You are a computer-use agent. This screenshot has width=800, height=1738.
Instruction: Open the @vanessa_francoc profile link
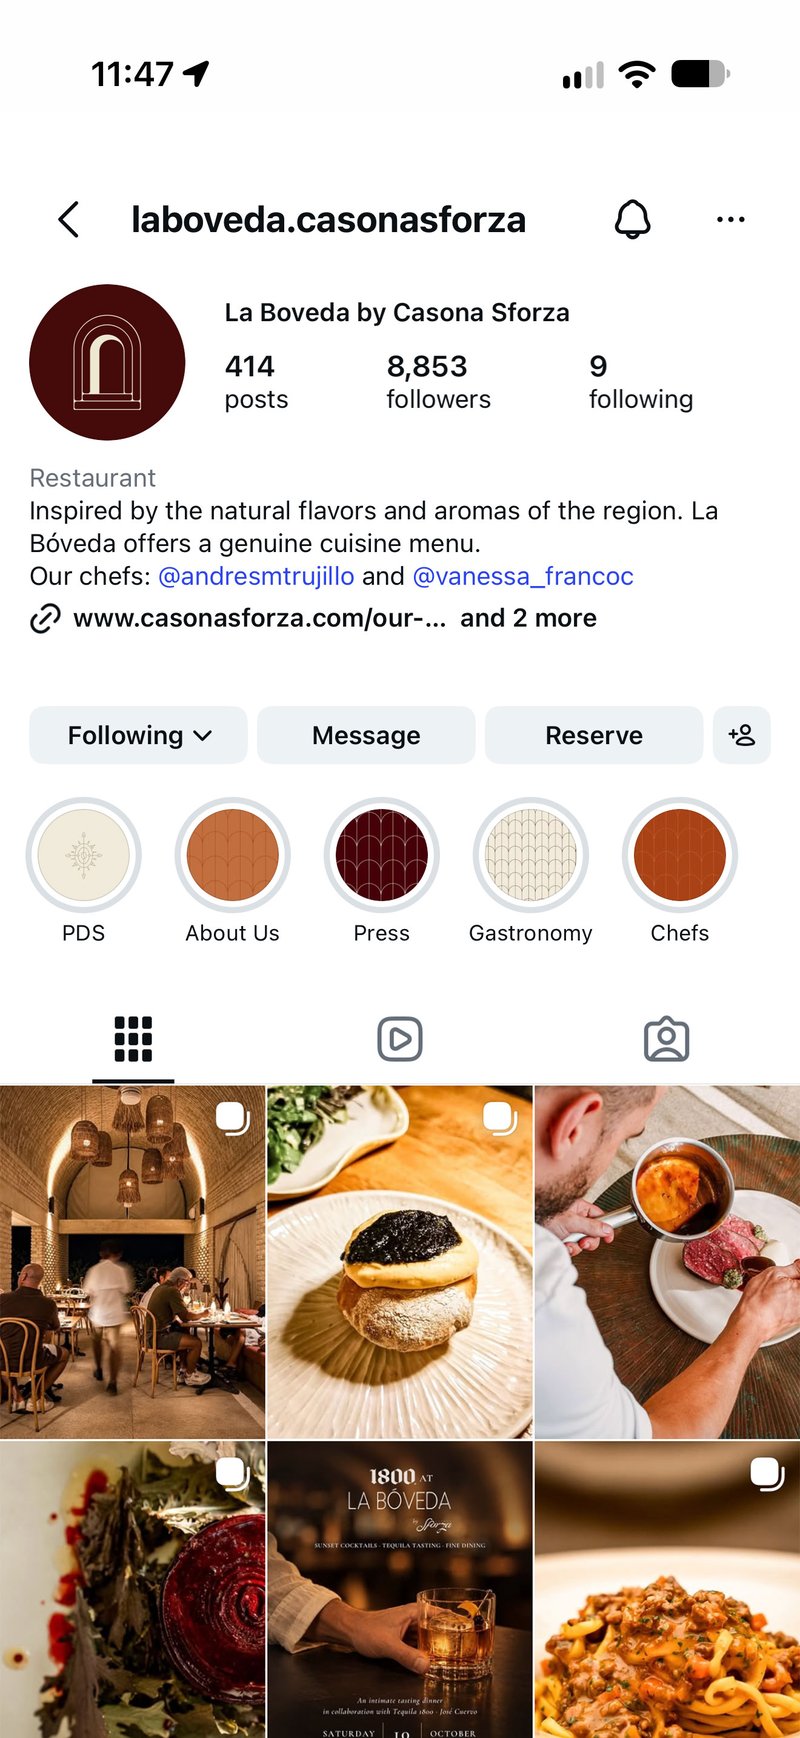523,576
